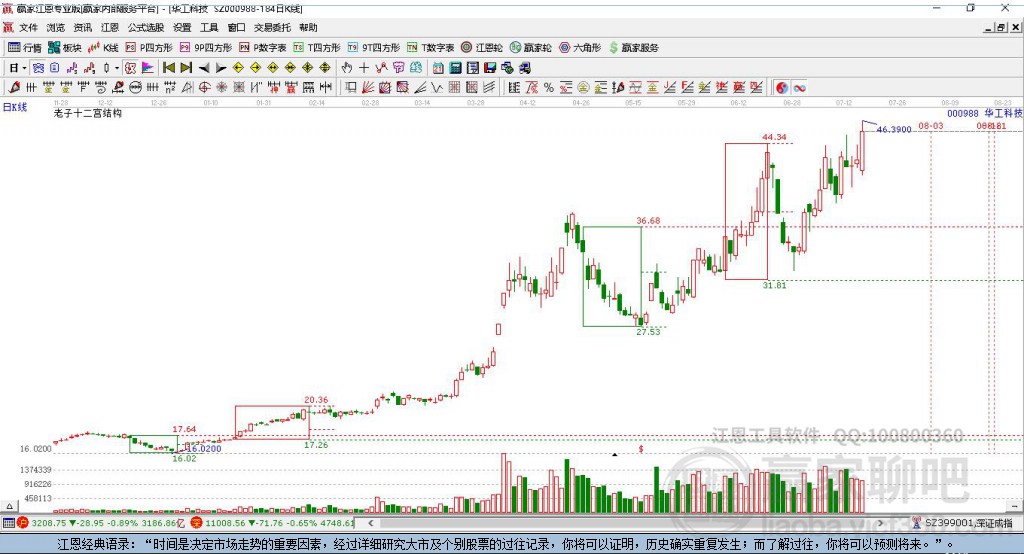Open the 9T四方形 tool
The width and height of the screenshot is (1024, 554).
374,48
